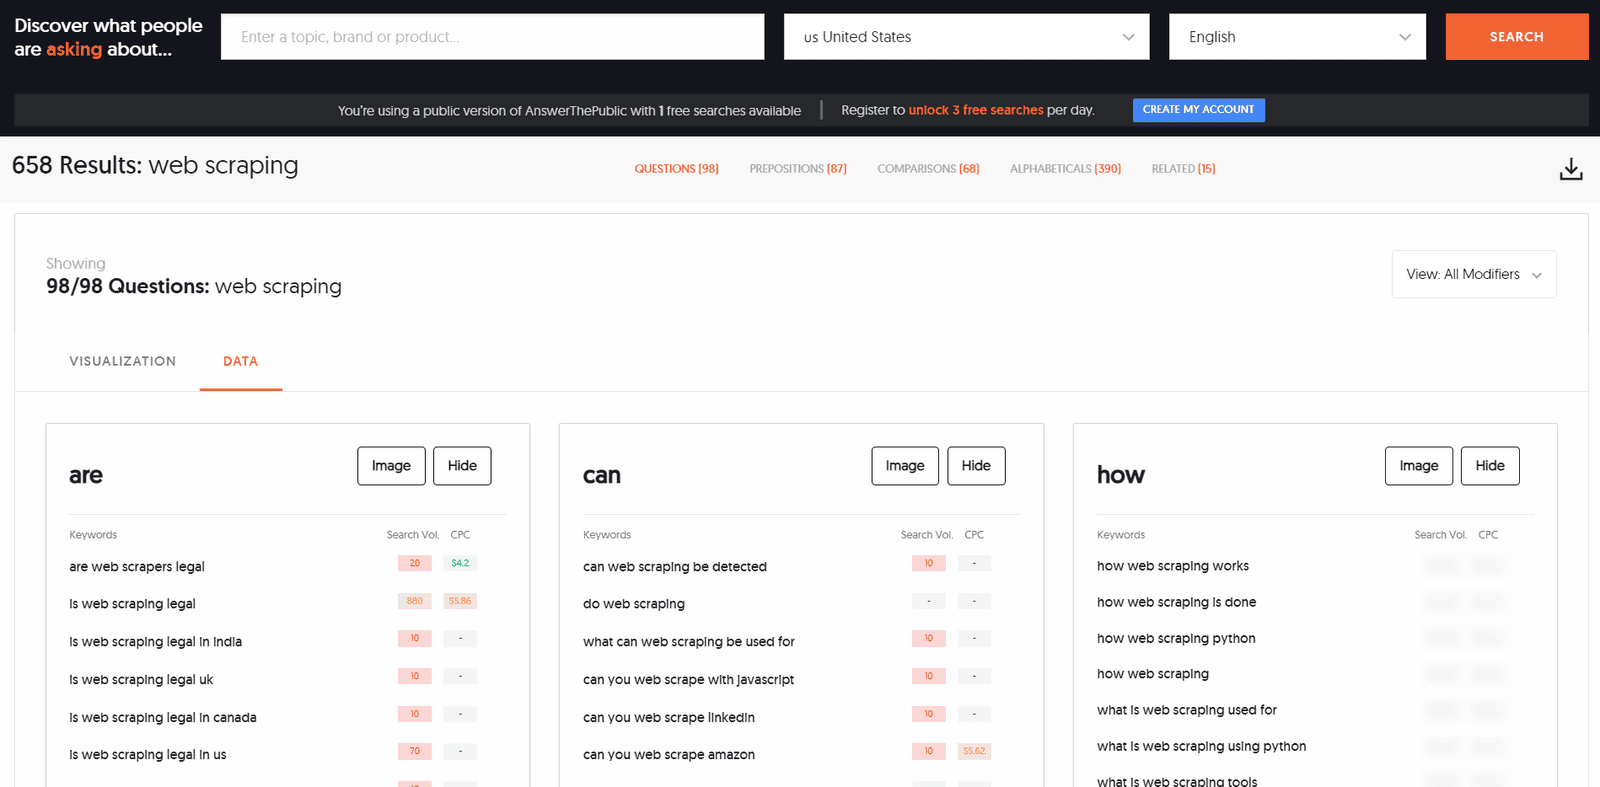Open keyword 'is web scraping legal in us'
Image resolution: width=1600 pixels, height=787 pixels.
click(148, 755)
